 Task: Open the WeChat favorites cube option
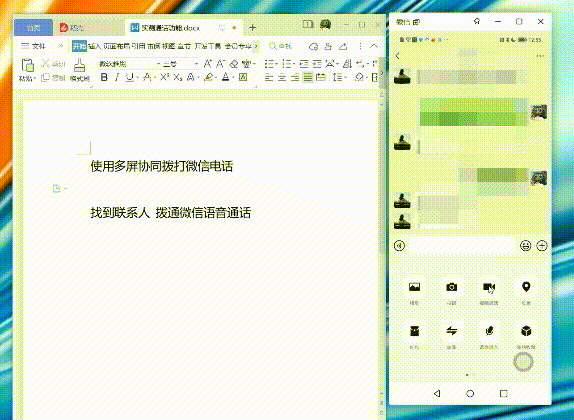[526, 331]
